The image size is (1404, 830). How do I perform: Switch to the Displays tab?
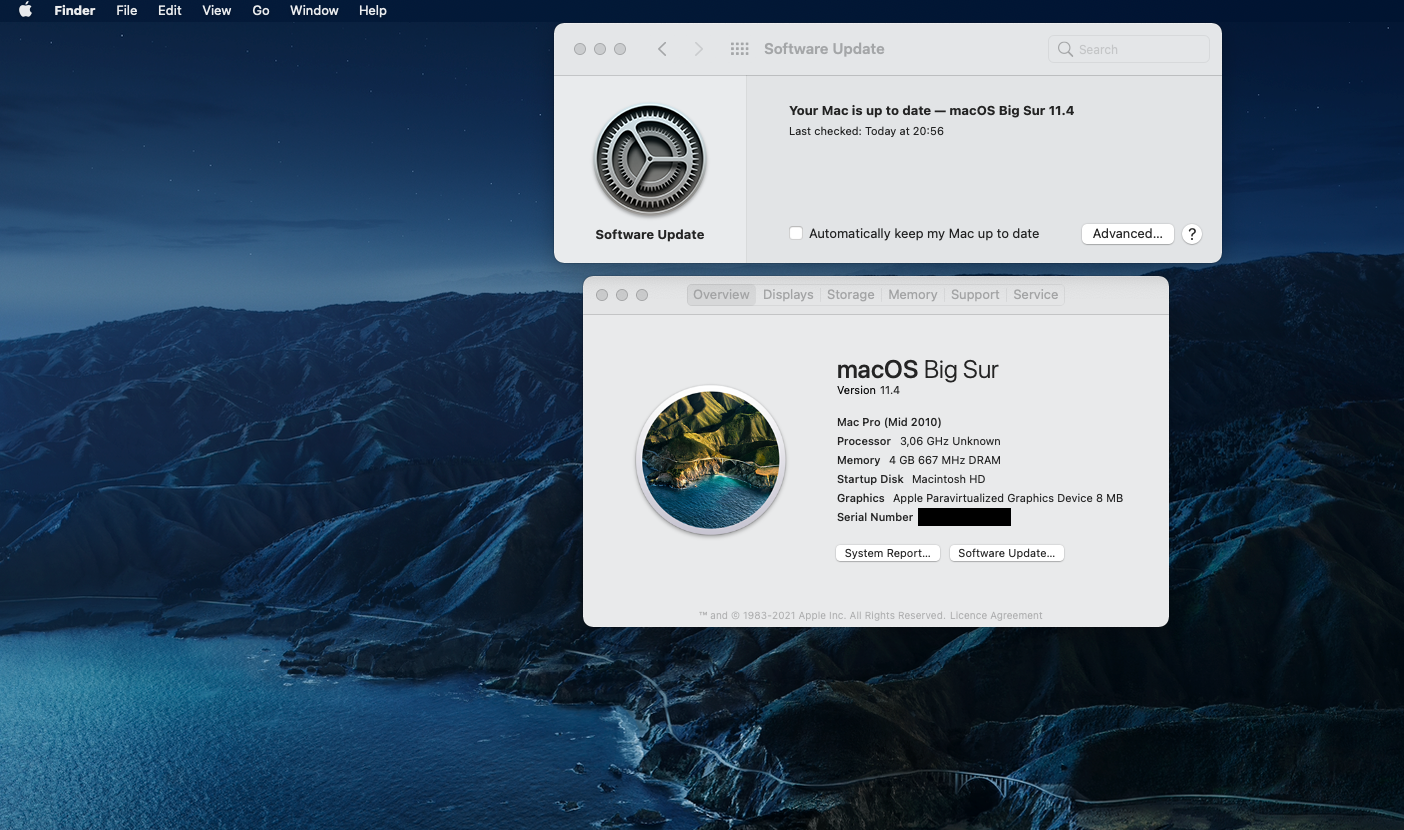[788, 295]
